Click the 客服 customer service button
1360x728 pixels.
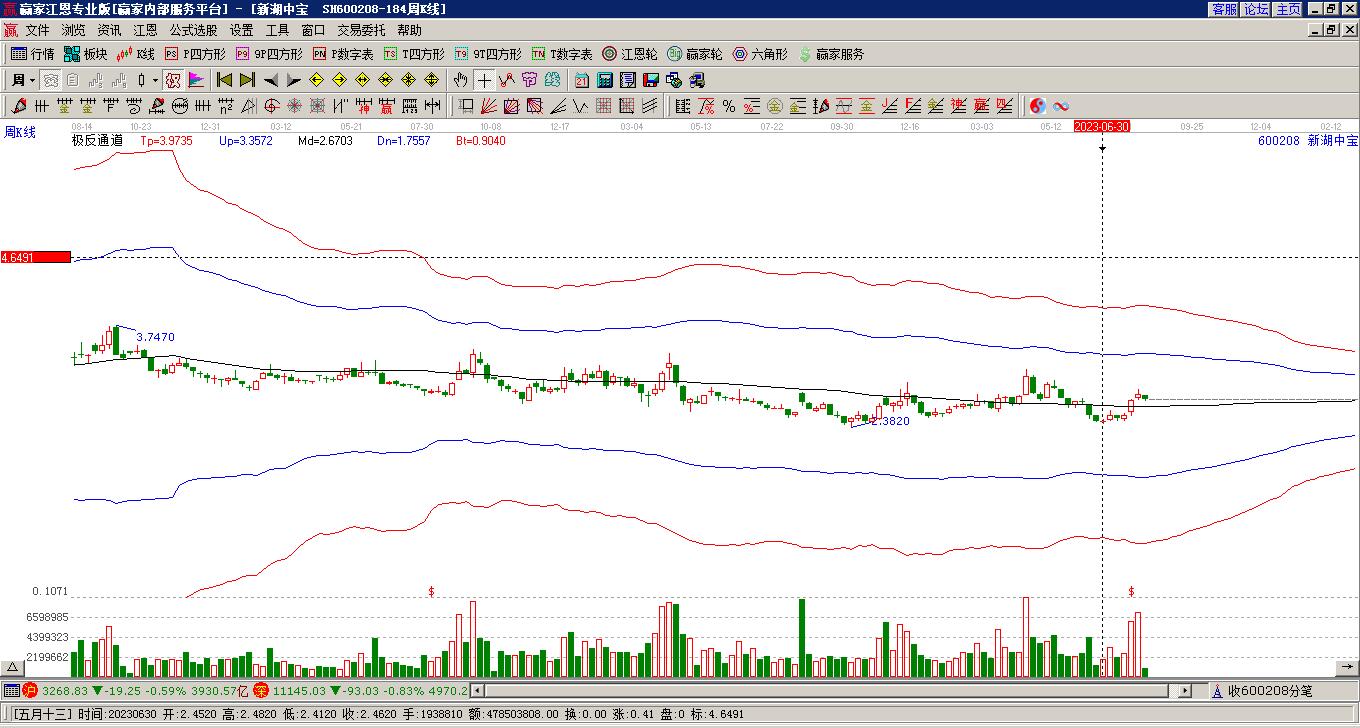pos(1224,9)
